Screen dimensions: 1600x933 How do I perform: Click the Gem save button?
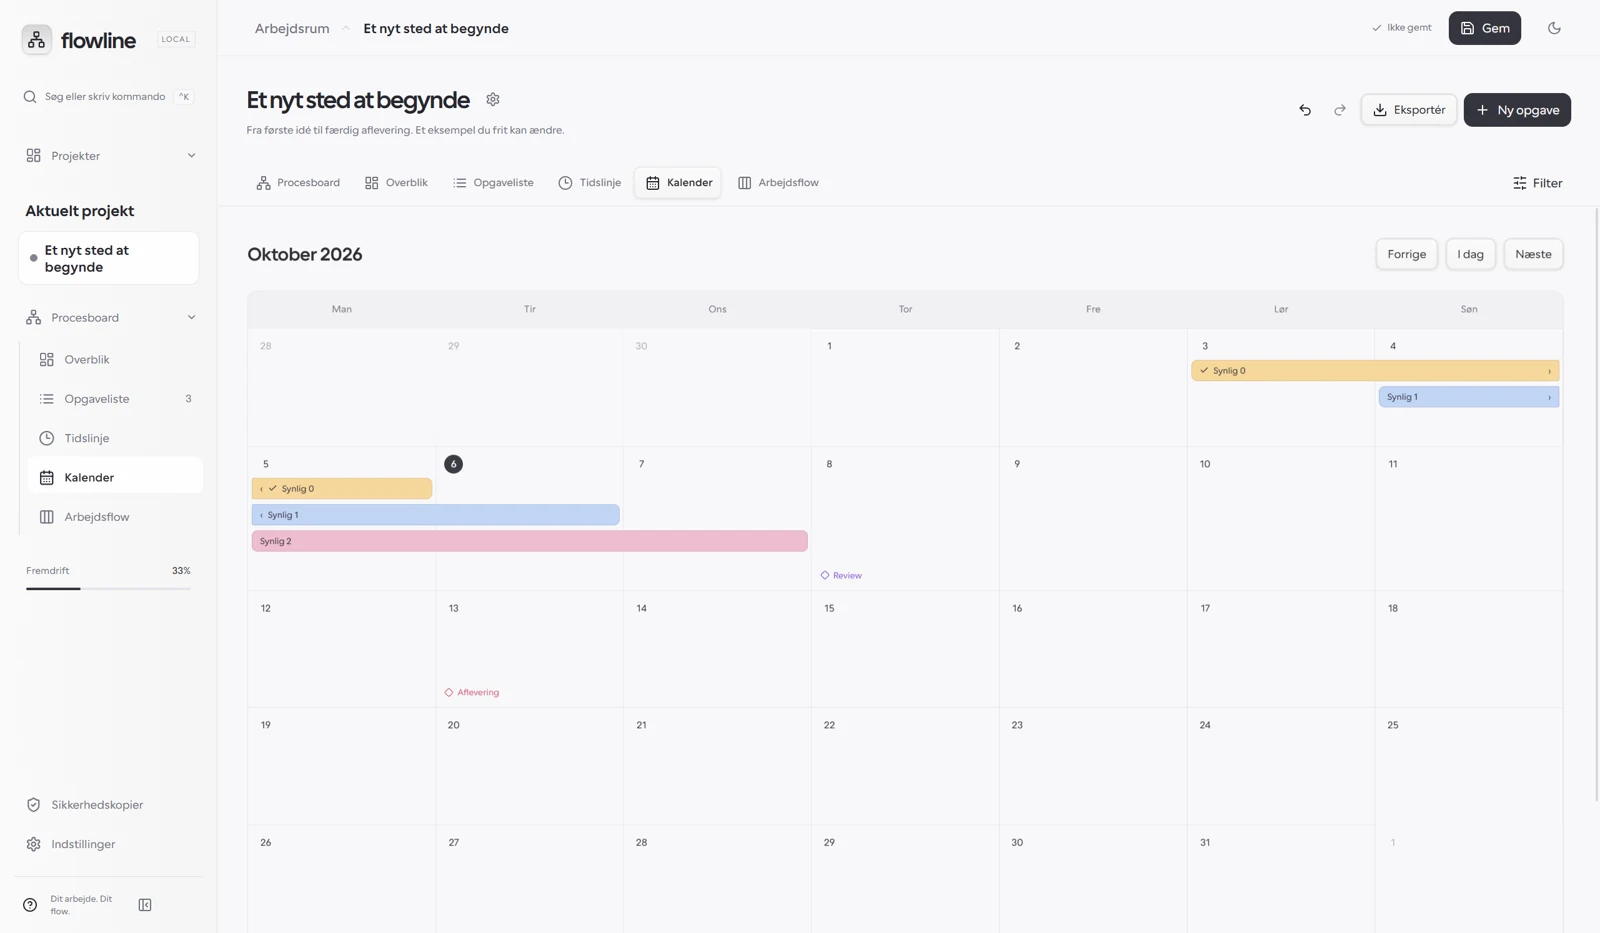(x=1484, y=28)
